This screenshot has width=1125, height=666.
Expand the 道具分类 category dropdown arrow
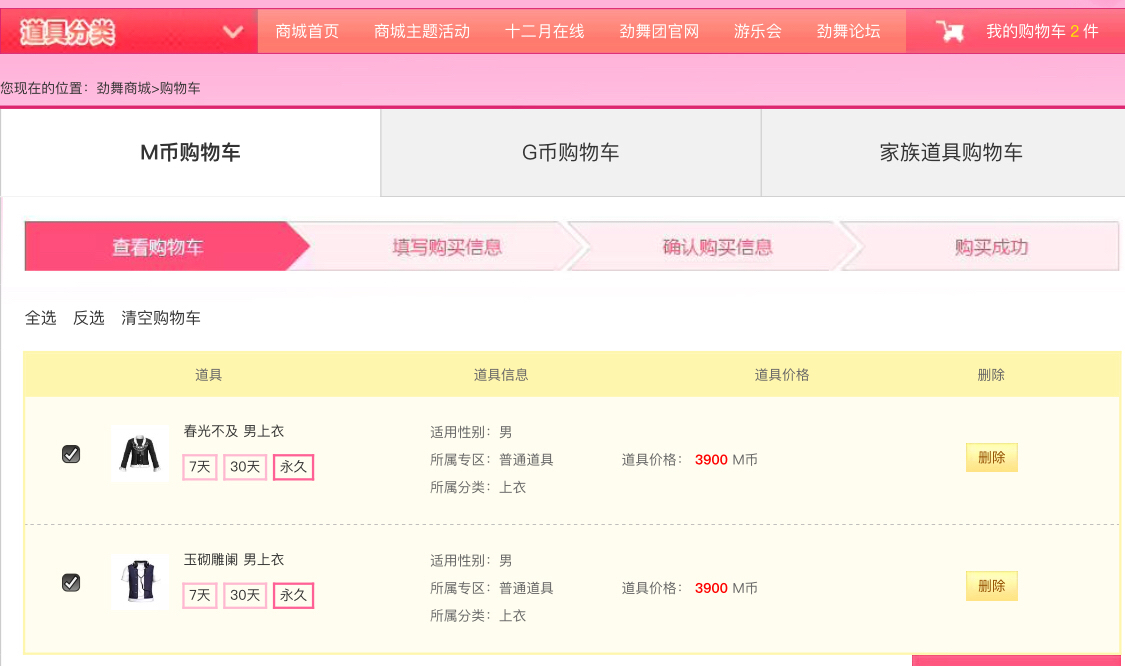[232, 32]
